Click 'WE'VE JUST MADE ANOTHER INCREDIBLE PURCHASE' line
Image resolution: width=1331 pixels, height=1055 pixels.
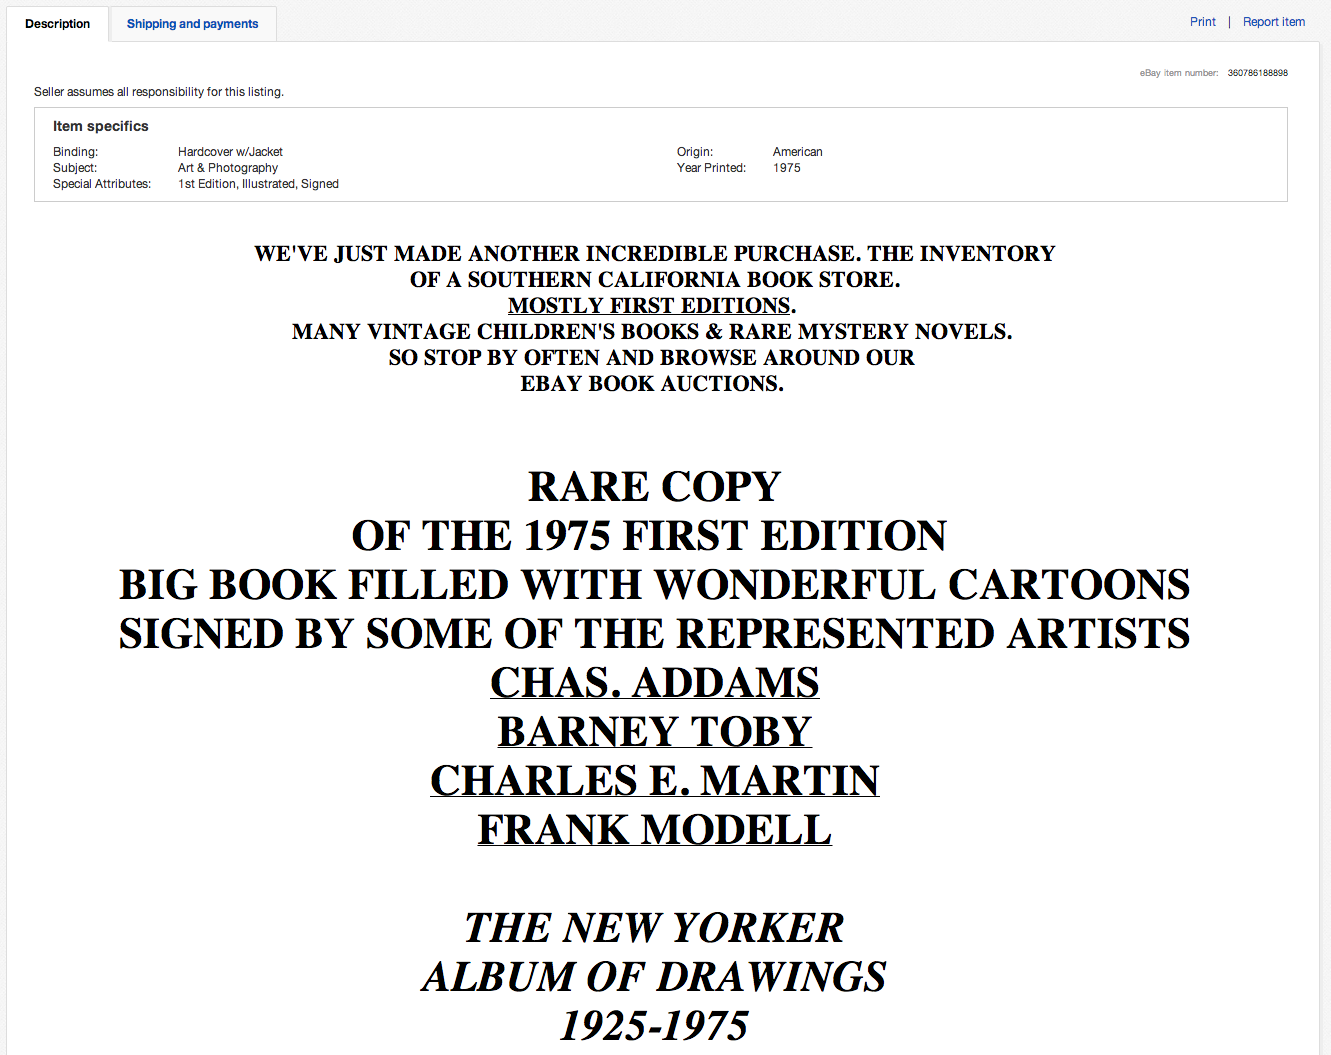pyautogui.click(x=655, y=254)
